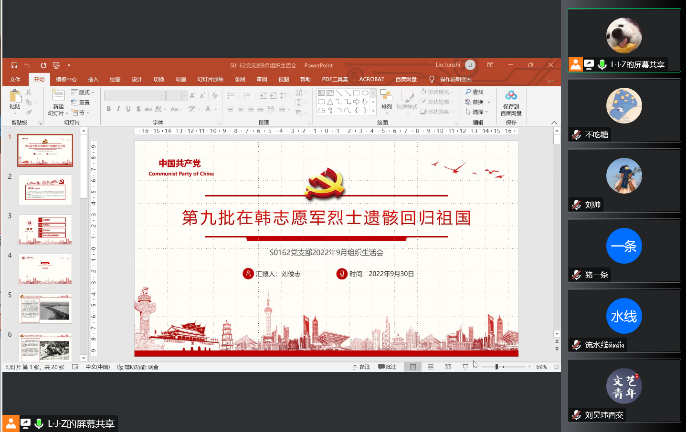Expand the Layout (版式) dropdown
The height and width of the screenshot is (432, 686).
point(84,93)
